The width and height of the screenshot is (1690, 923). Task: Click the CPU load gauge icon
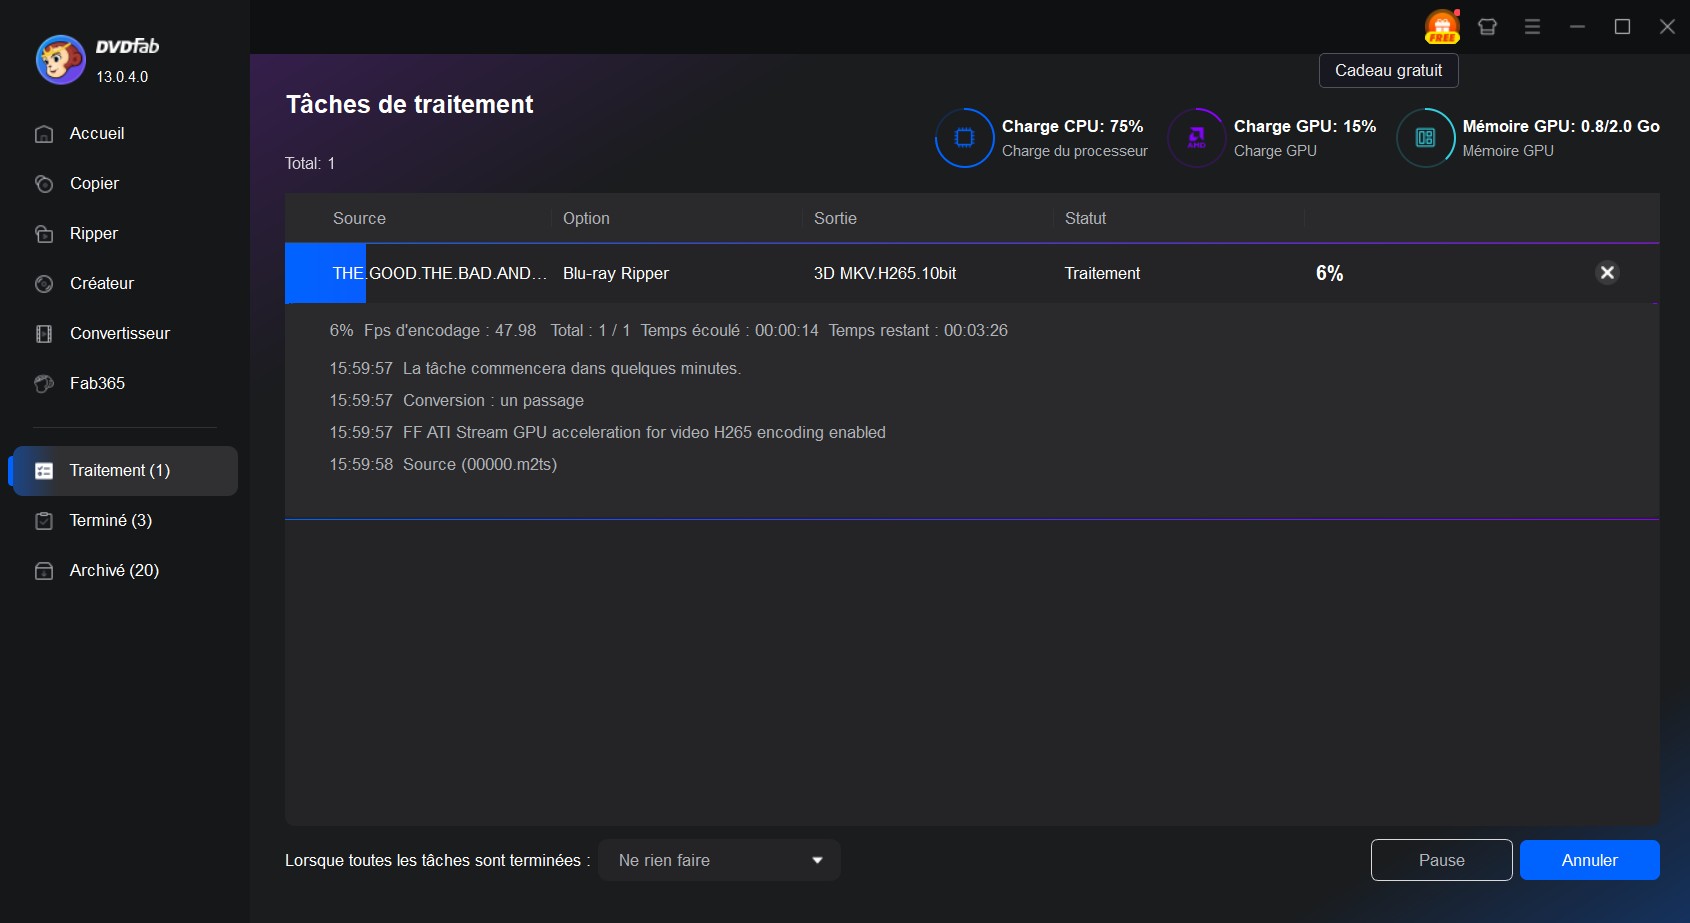(964, 138)
